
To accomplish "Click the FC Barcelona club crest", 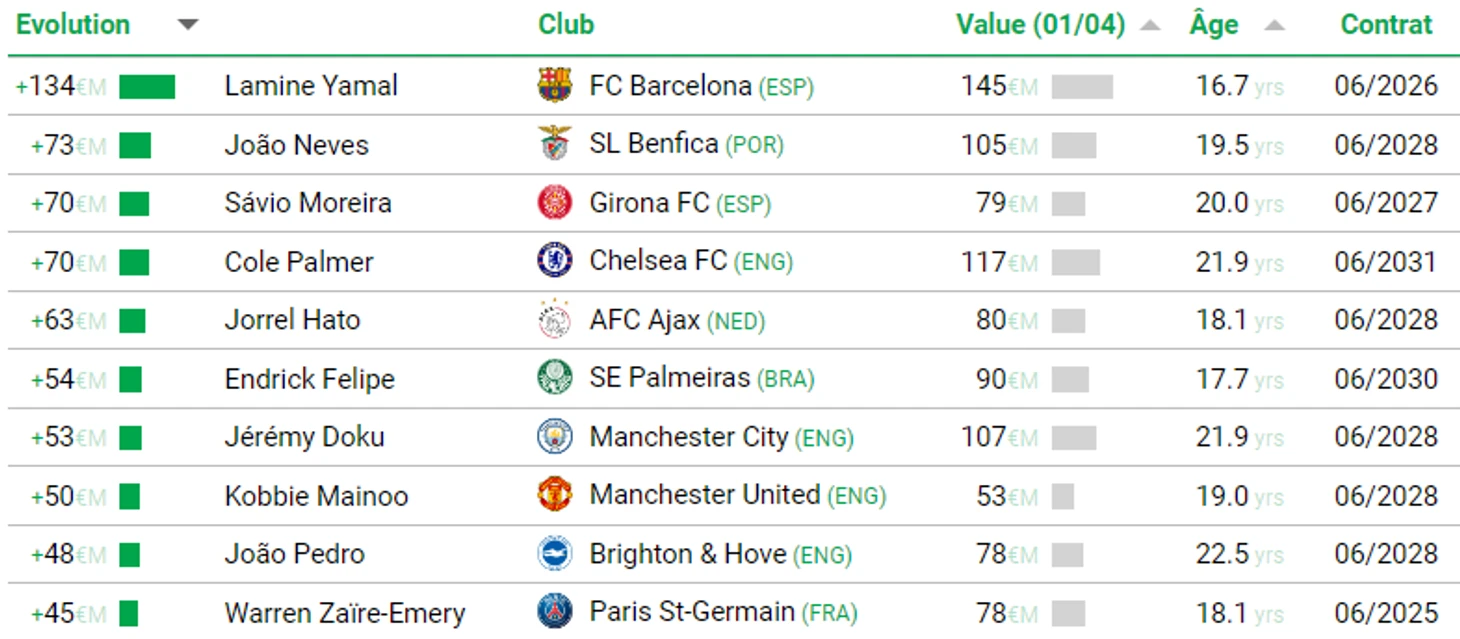I will click(x=554, y=86).
